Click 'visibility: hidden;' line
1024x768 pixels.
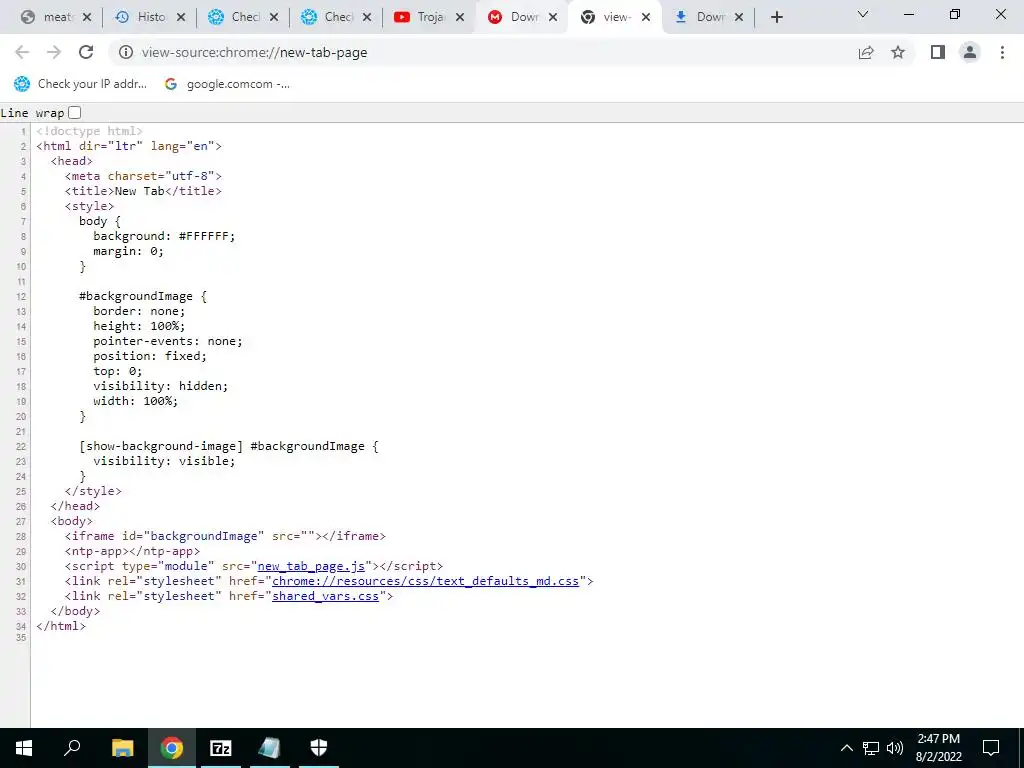tap(161, 387)
